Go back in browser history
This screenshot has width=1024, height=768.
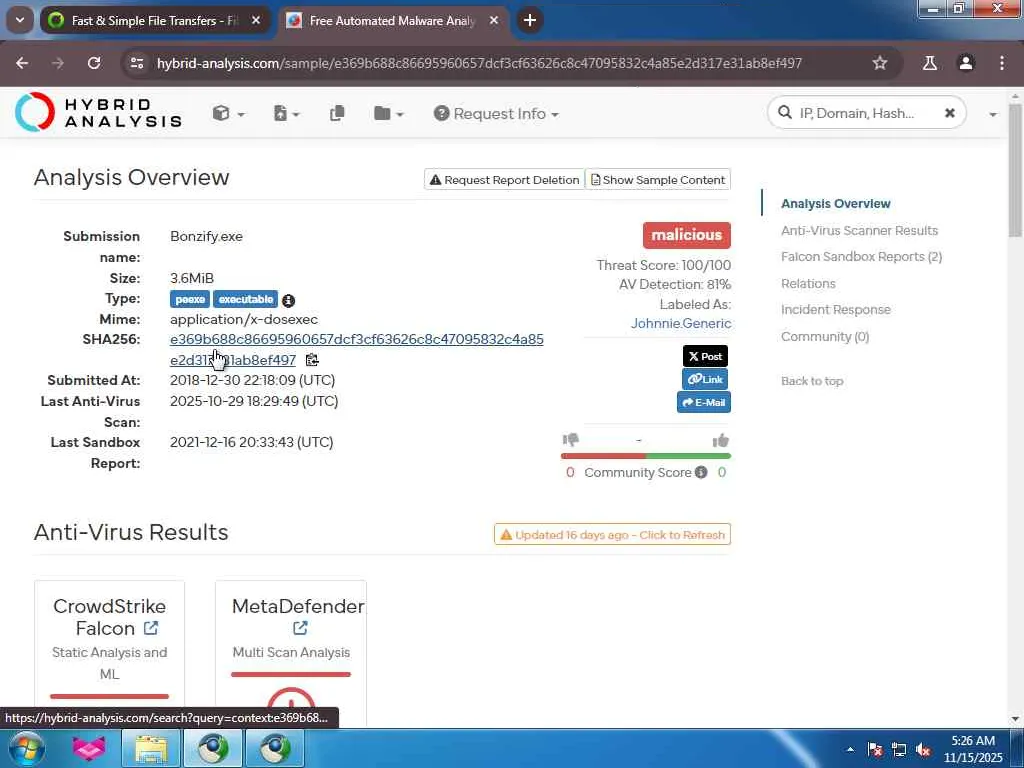22,63
